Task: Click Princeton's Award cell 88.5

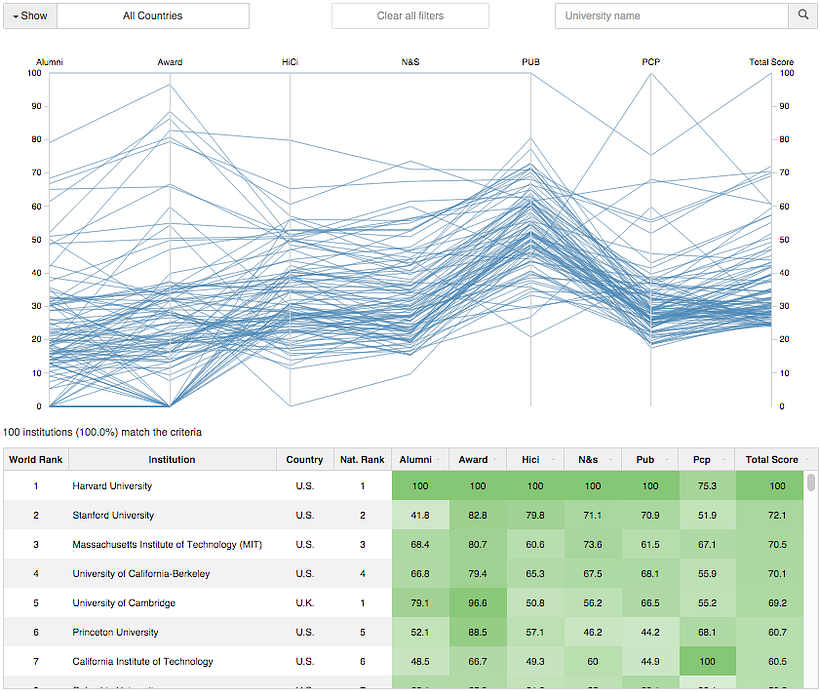Action: 478,632
